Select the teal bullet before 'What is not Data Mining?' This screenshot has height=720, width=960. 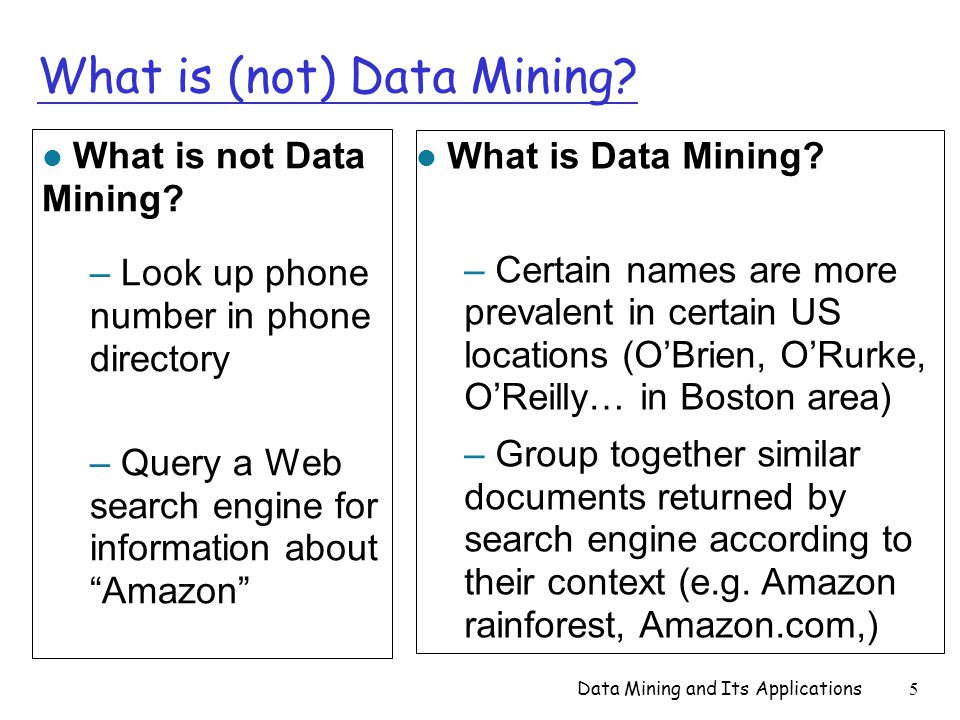53,158
